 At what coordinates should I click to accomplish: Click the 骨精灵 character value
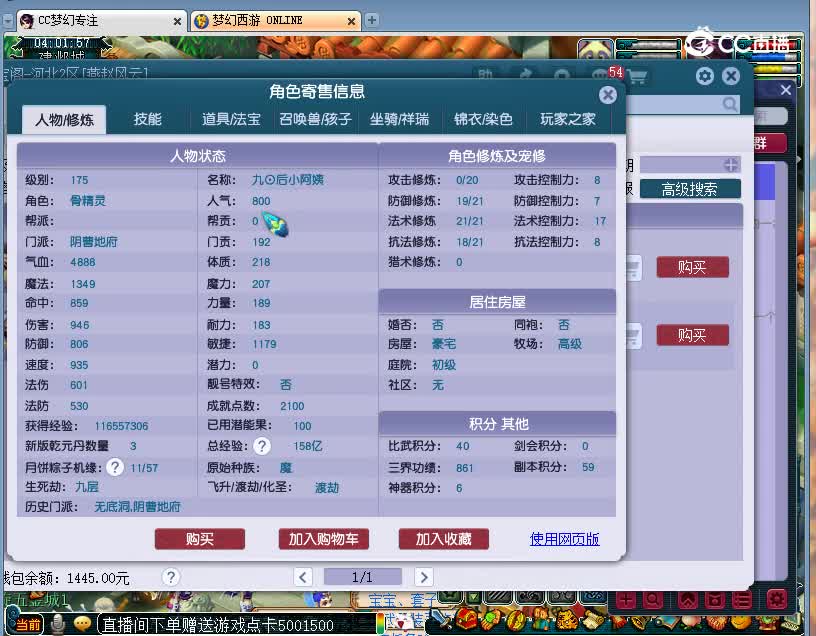pyautogui.click(x=87, y=200)
